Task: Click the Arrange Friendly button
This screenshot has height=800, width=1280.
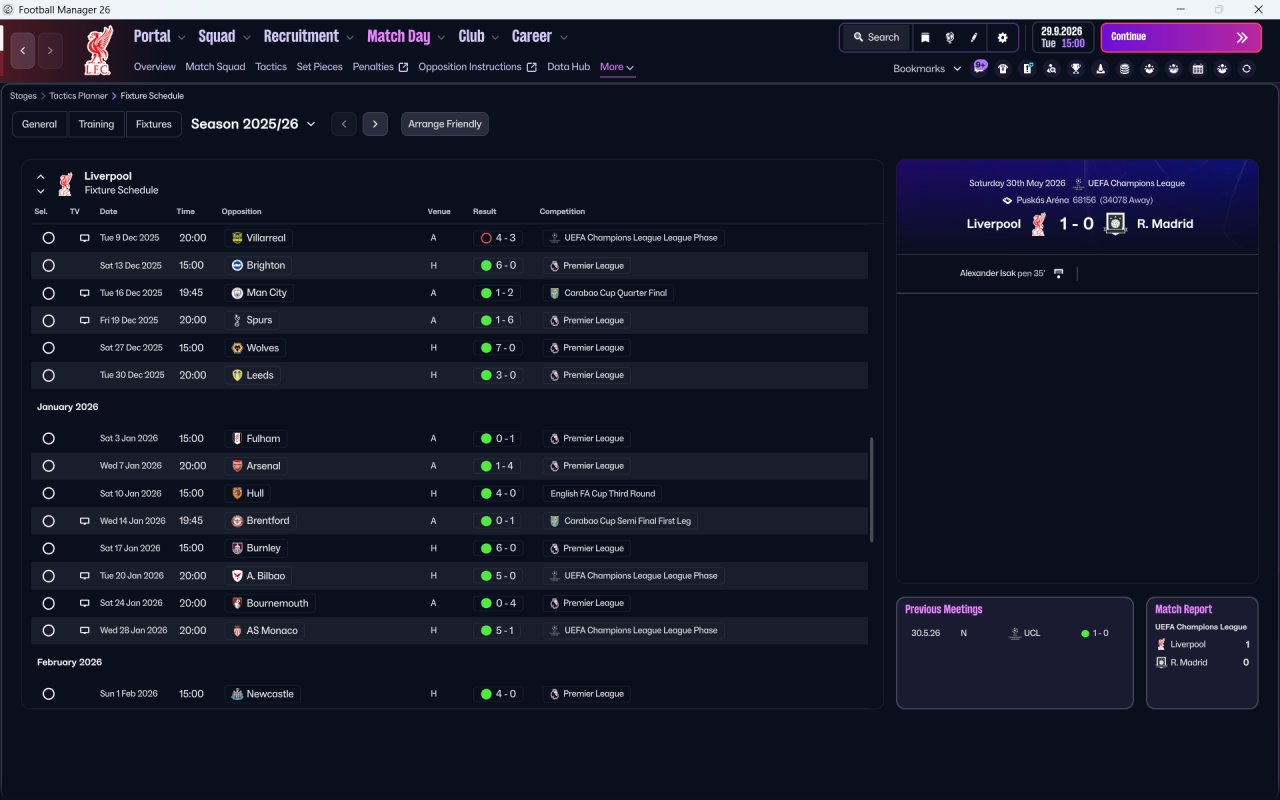Action: point(445,124)
